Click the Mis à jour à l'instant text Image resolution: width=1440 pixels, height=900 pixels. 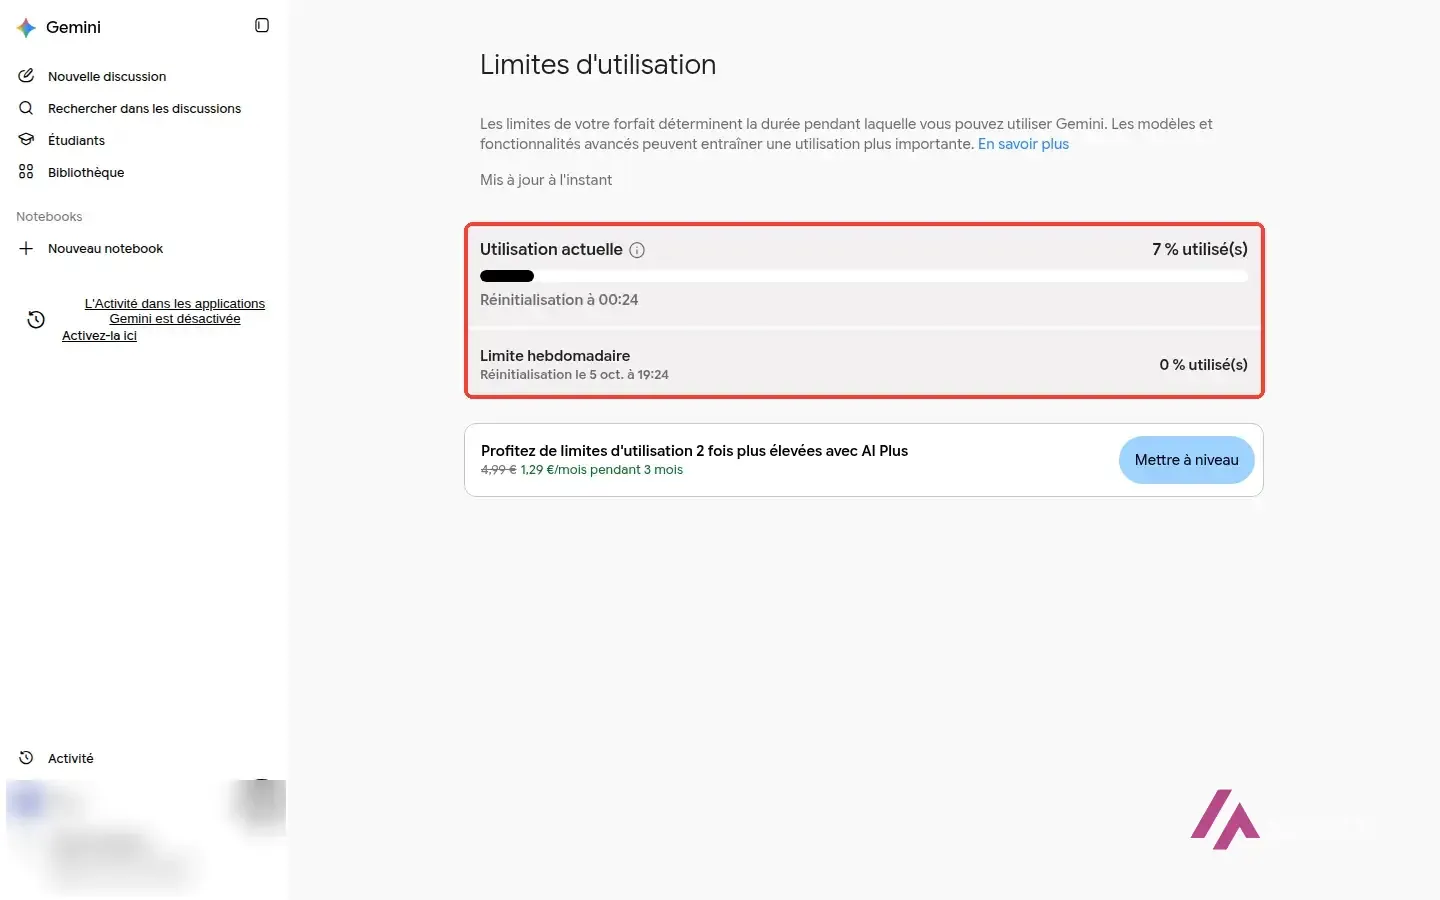546,180
